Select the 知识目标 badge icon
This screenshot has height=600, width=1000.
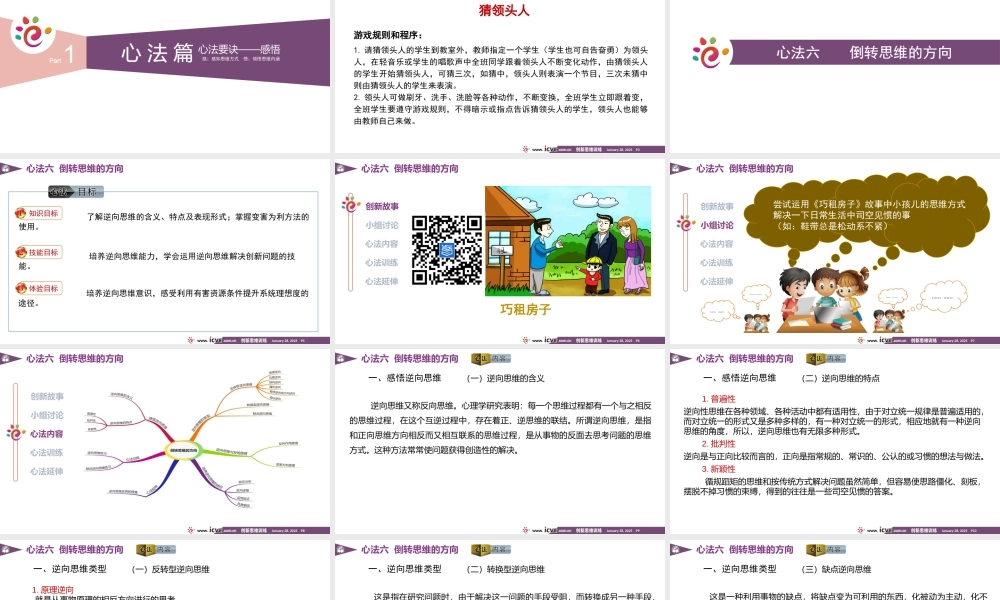21,212
